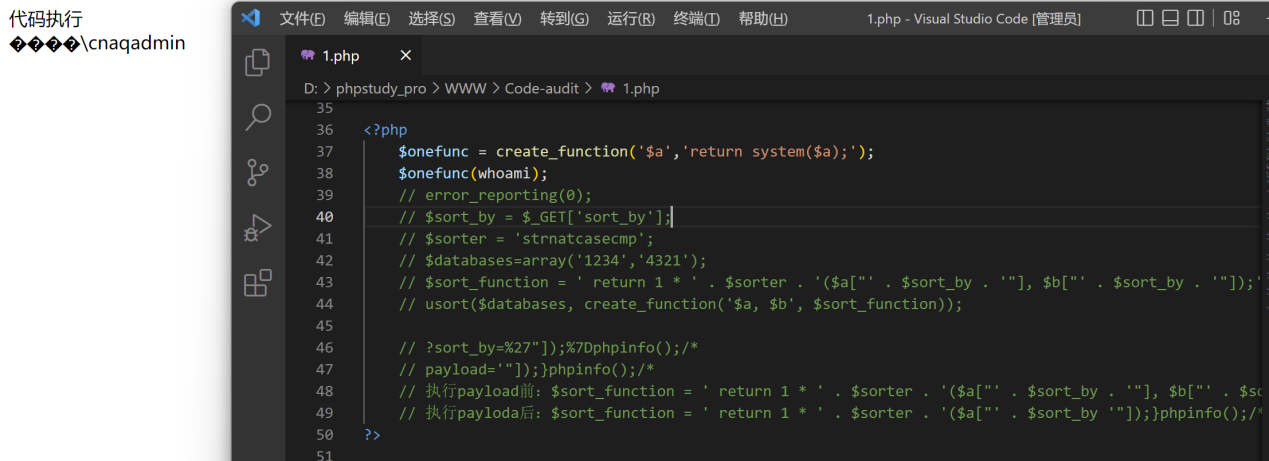Open the 转到(G) menu
Viewport: 1269px width, 461px height.
click(x=564, y=19)
